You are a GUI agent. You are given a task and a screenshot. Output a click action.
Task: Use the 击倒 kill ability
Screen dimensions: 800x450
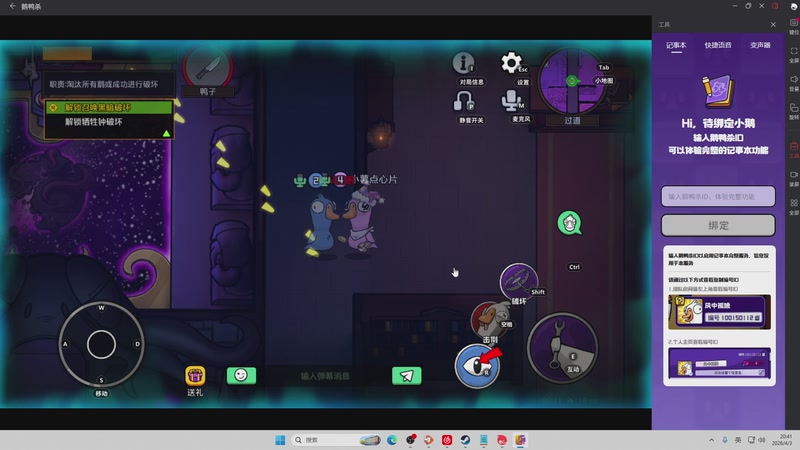(x=490, y=319)
